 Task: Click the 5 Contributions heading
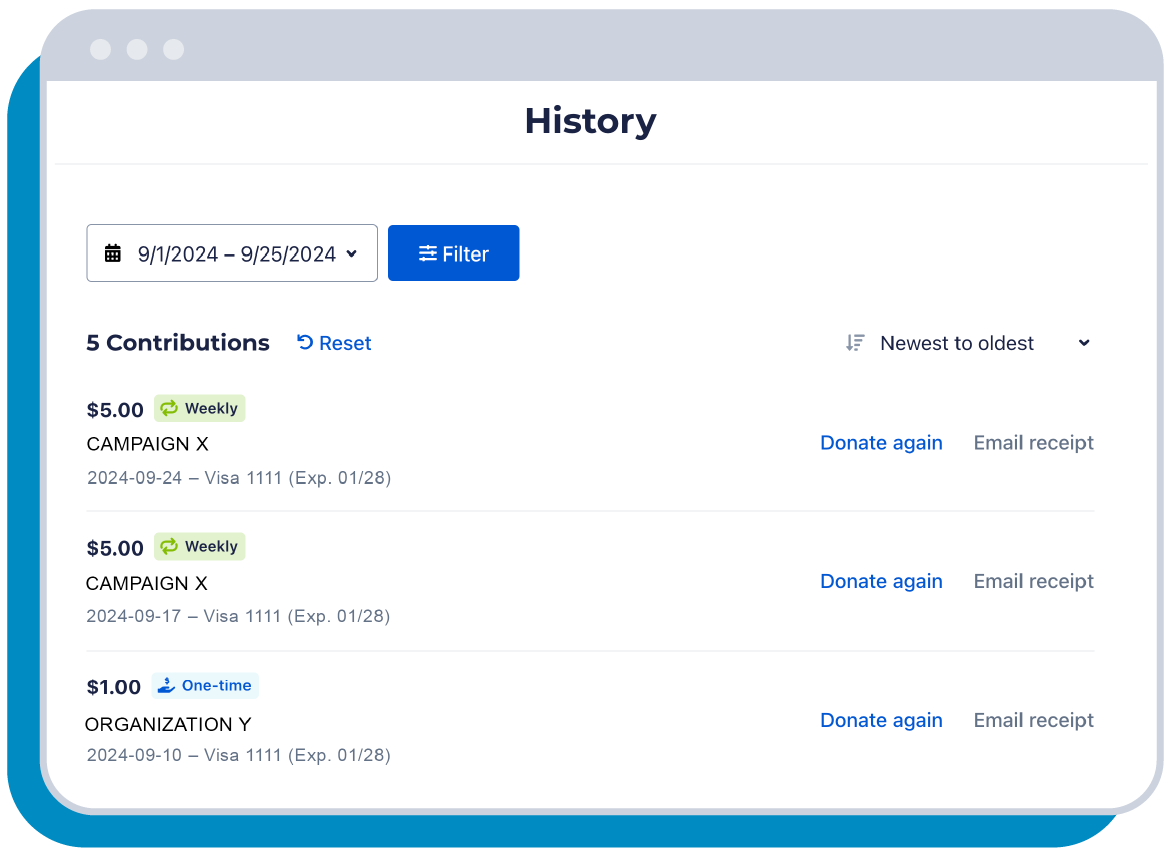point(178,343)
